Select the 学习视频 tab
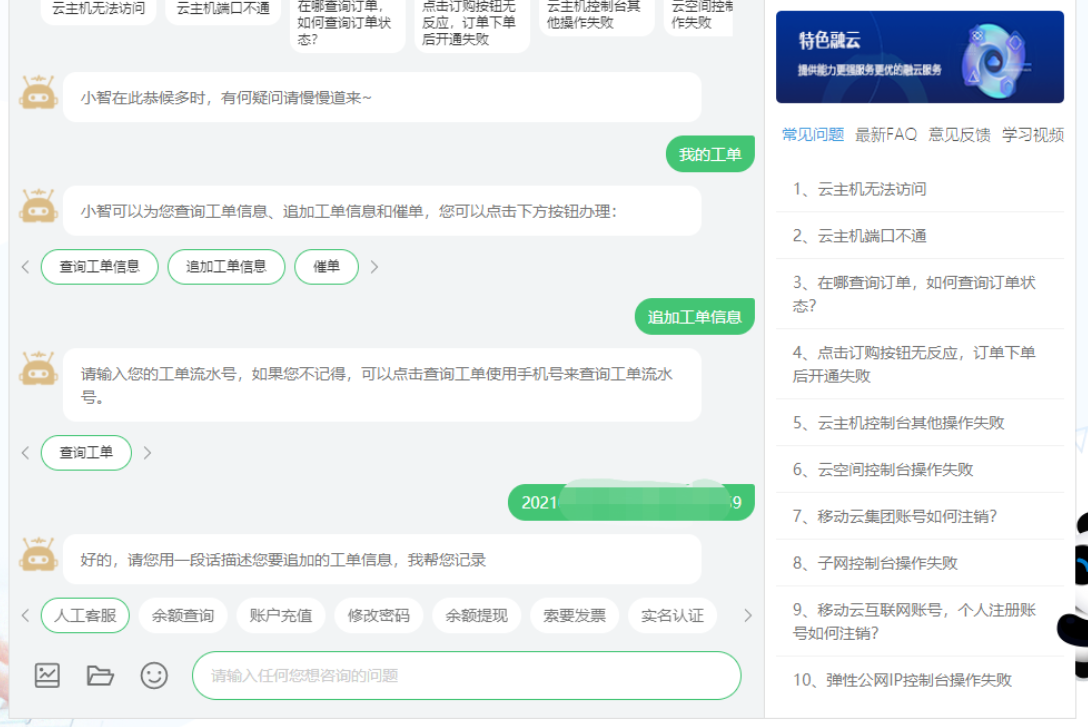This screenshot has width=1088, height=727. (x=1032, y=134)
